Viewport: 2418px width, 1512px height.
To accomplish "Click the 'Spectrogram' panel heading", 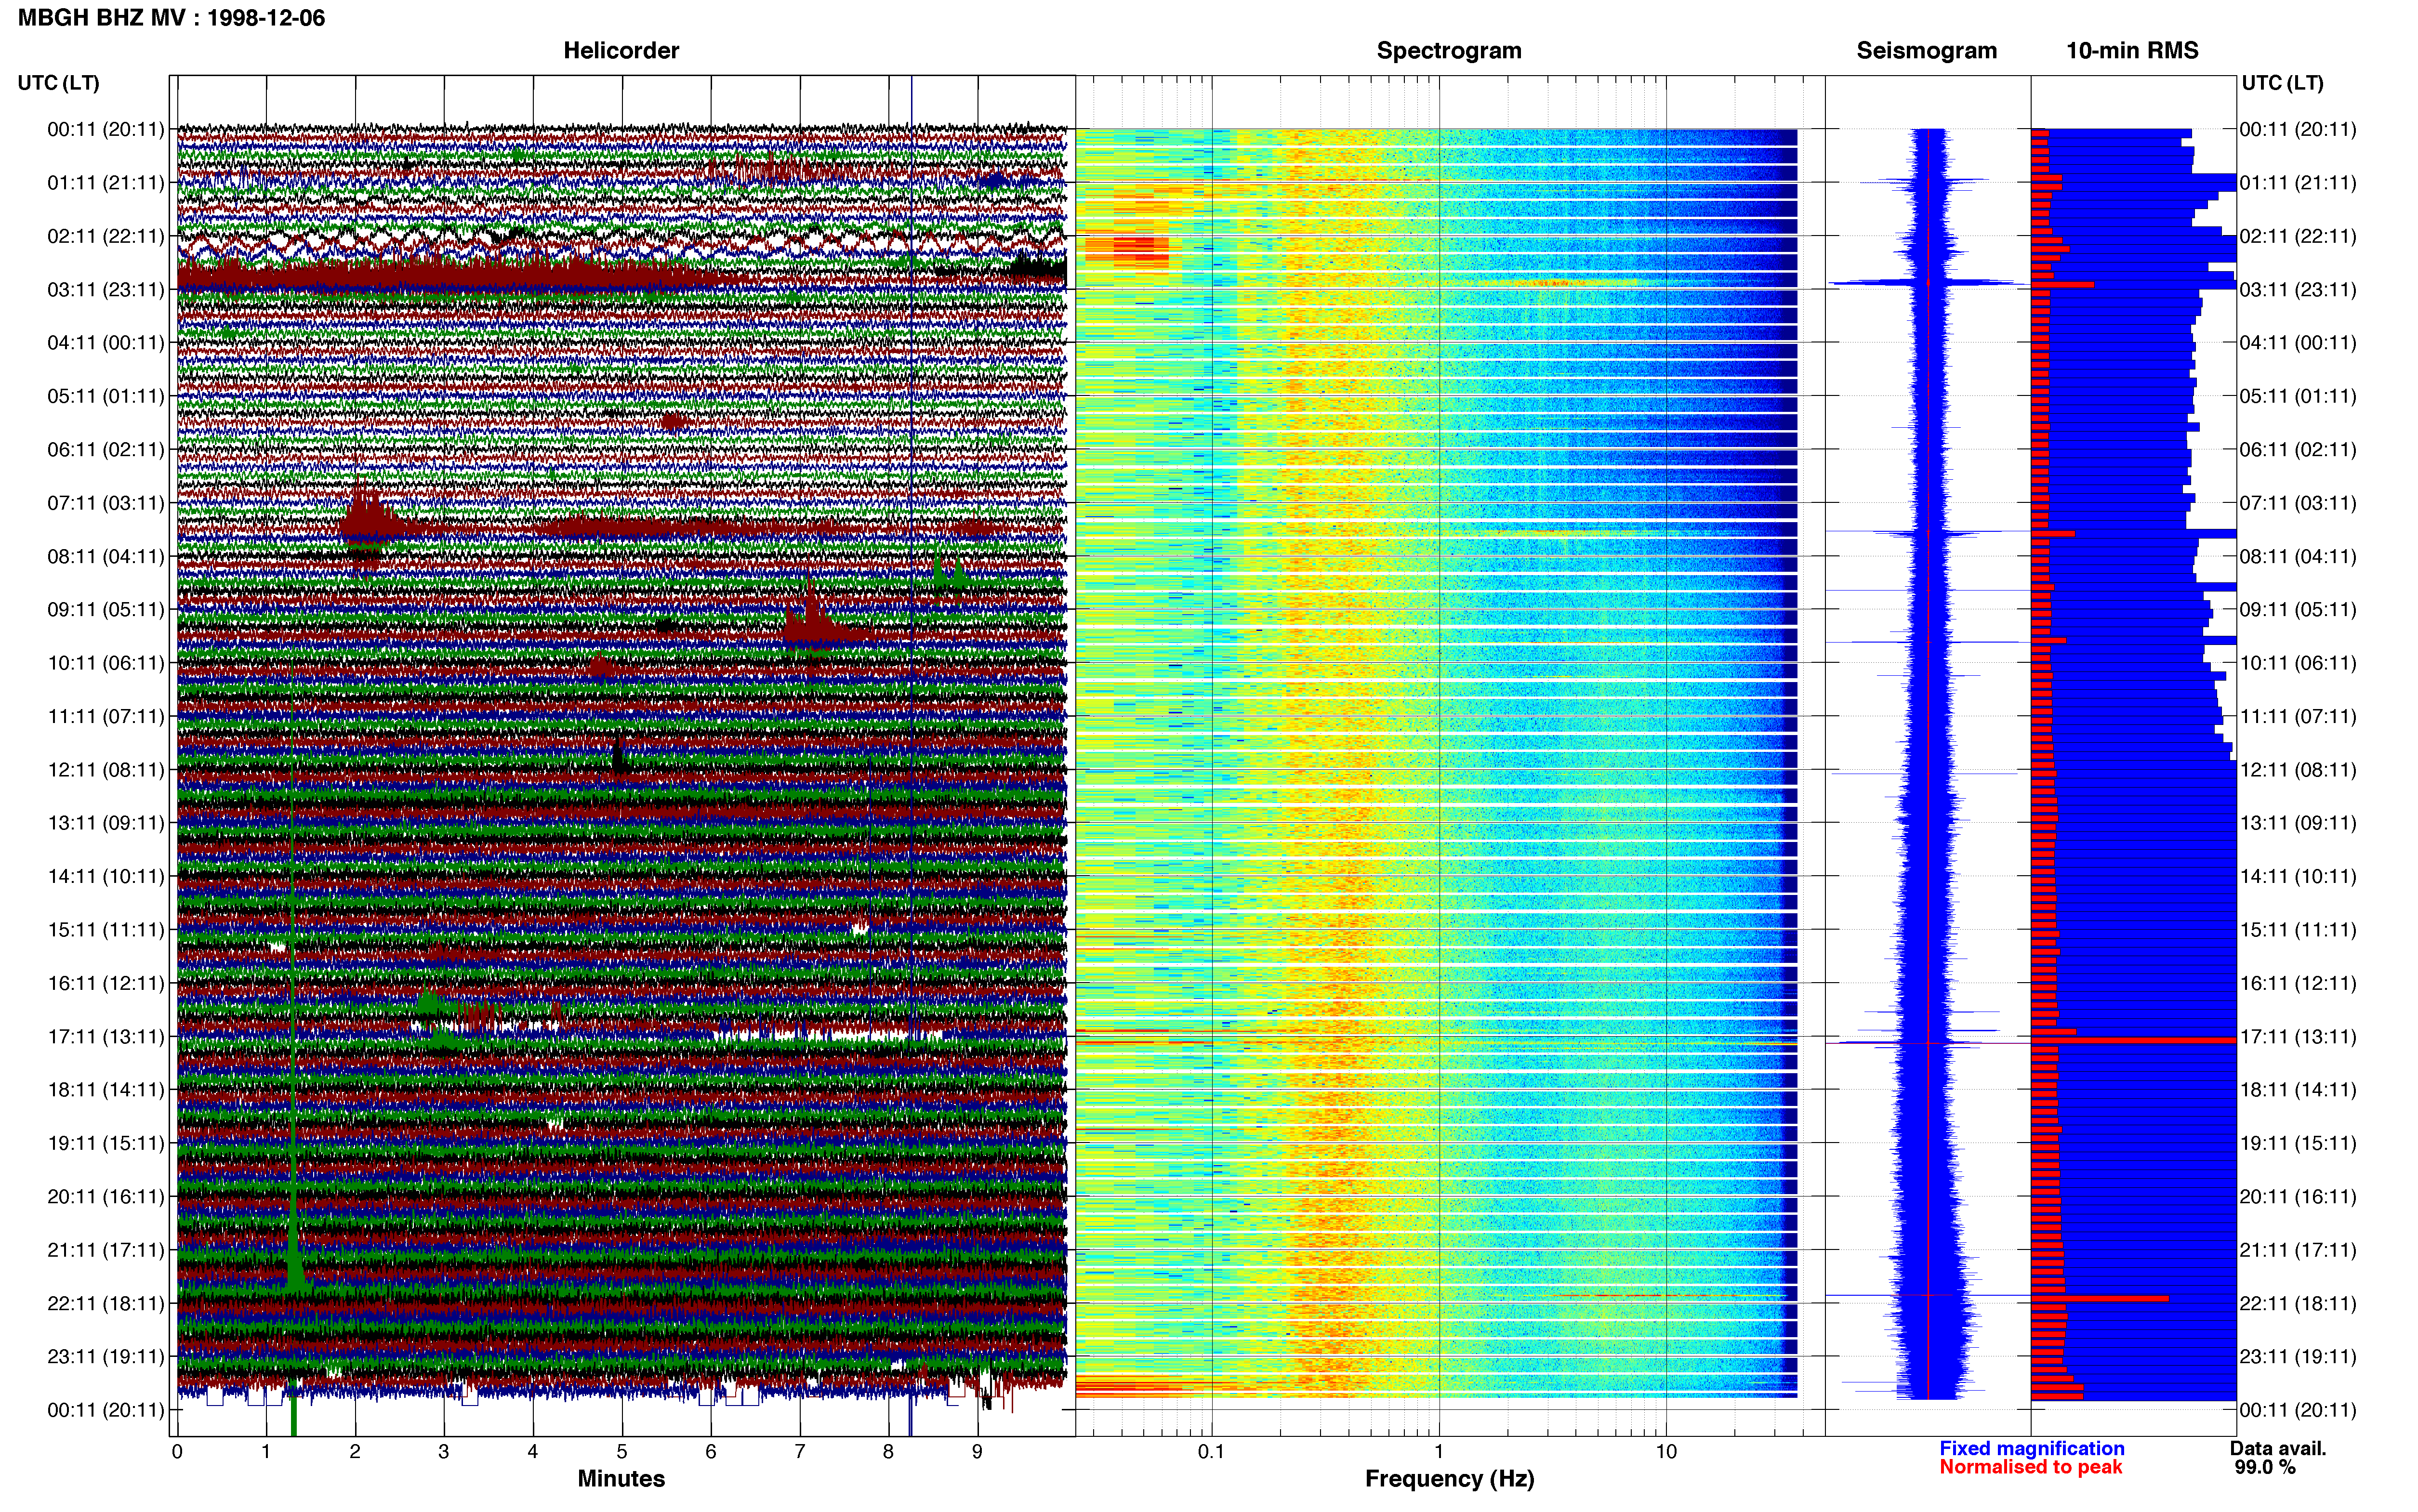I will pyautogui.click(x=1449, y=50).
